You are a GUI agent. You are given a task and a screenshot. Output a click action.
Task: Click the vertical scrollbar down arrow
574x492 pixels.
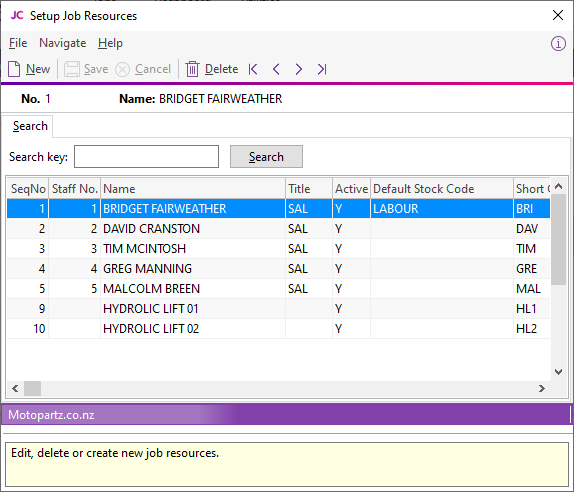(x=559, y=372)
